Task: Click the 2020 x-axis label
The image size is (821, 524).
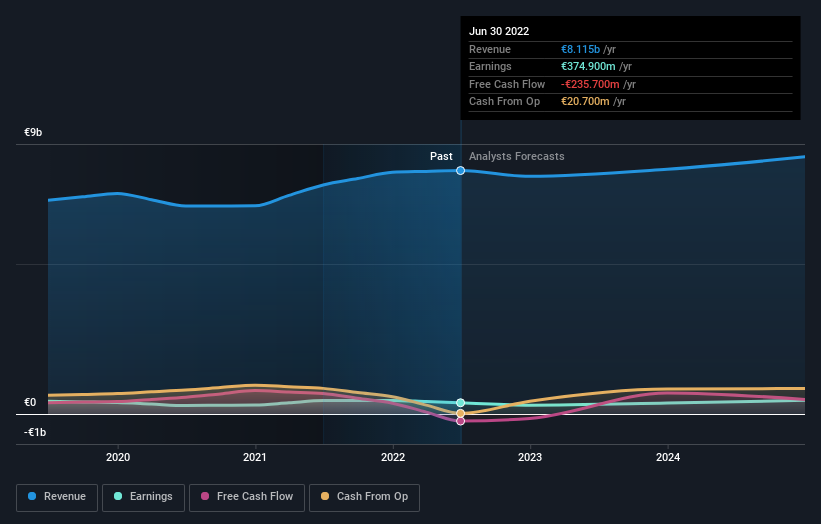Action: [x=118, y=457]
